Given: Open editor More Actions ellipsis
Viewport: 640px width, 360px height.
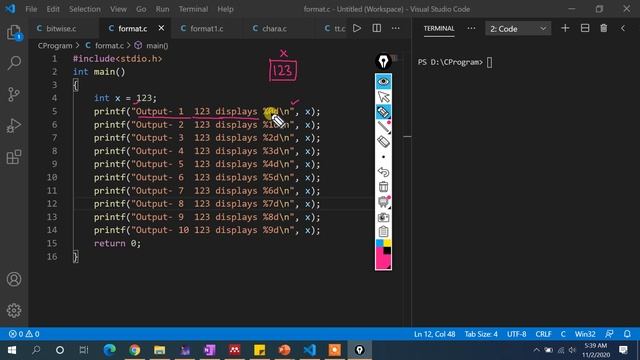Looking at the screenshot, I should (396, 28).
